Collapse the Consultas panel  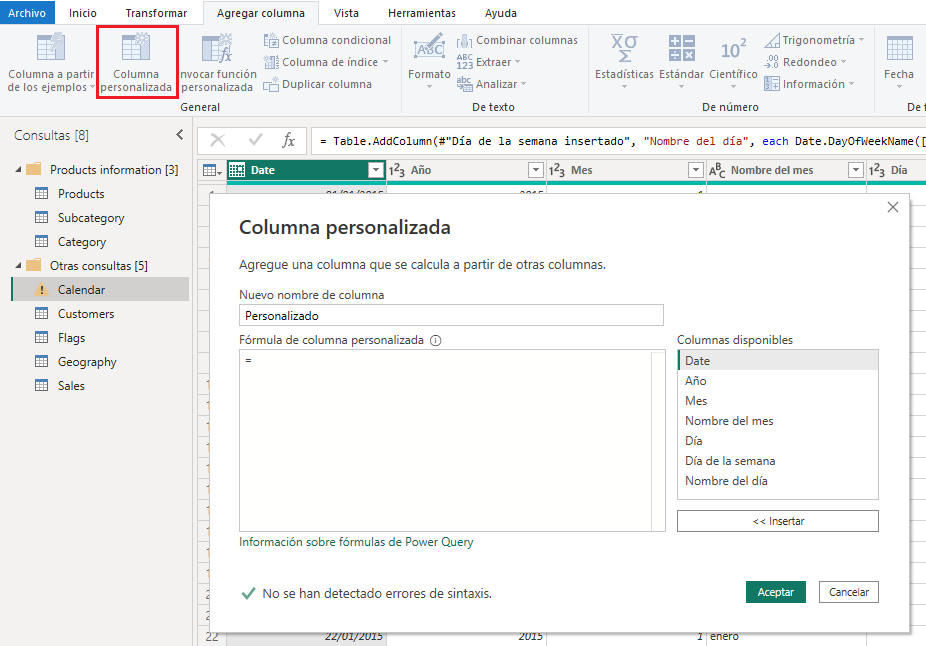click(x=180, y=135)
